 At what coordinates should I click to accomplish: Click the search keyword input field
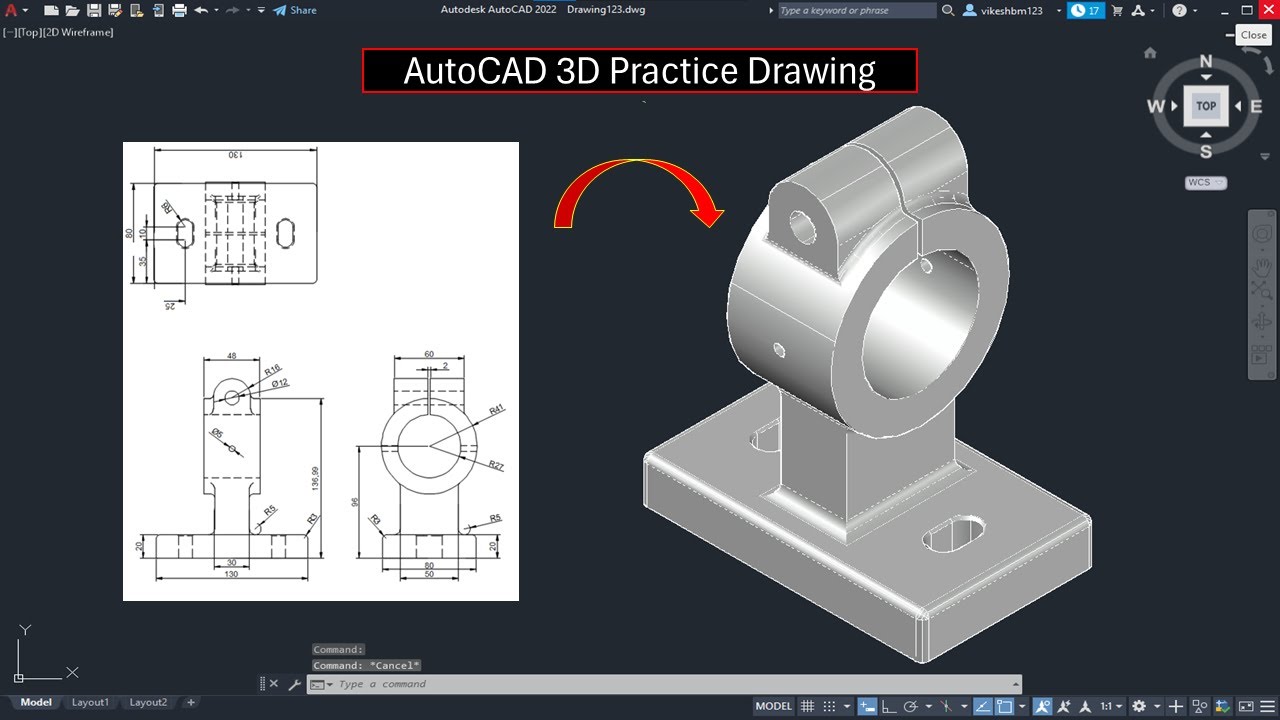tap(856, 10)
